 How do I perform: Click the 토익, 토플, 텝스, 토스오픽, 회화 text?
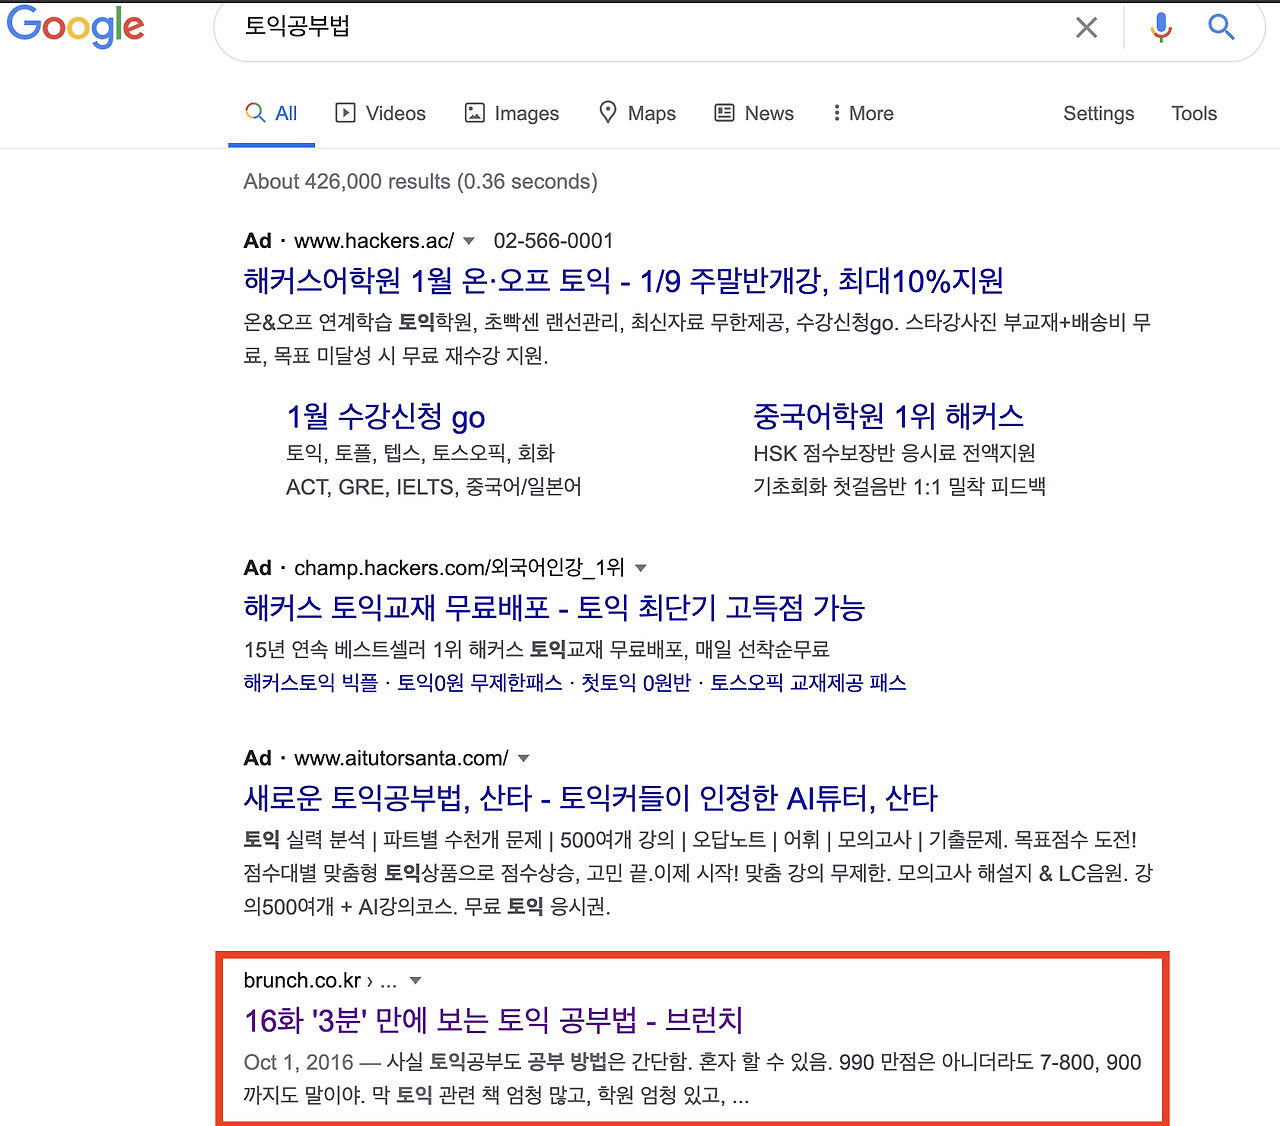420,453
